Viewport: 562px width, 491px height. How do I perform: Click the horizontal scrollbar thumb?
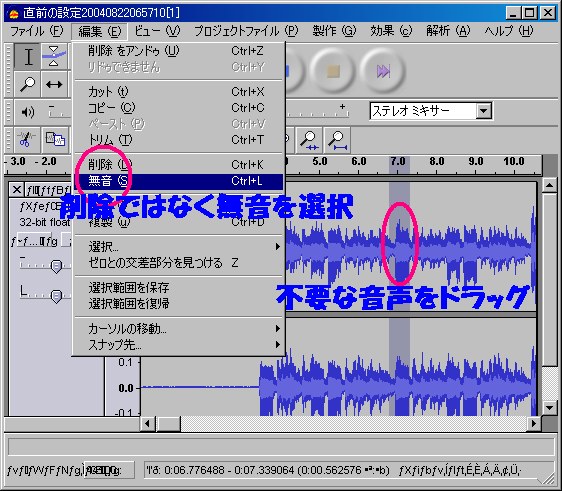(x=168, y=424)
